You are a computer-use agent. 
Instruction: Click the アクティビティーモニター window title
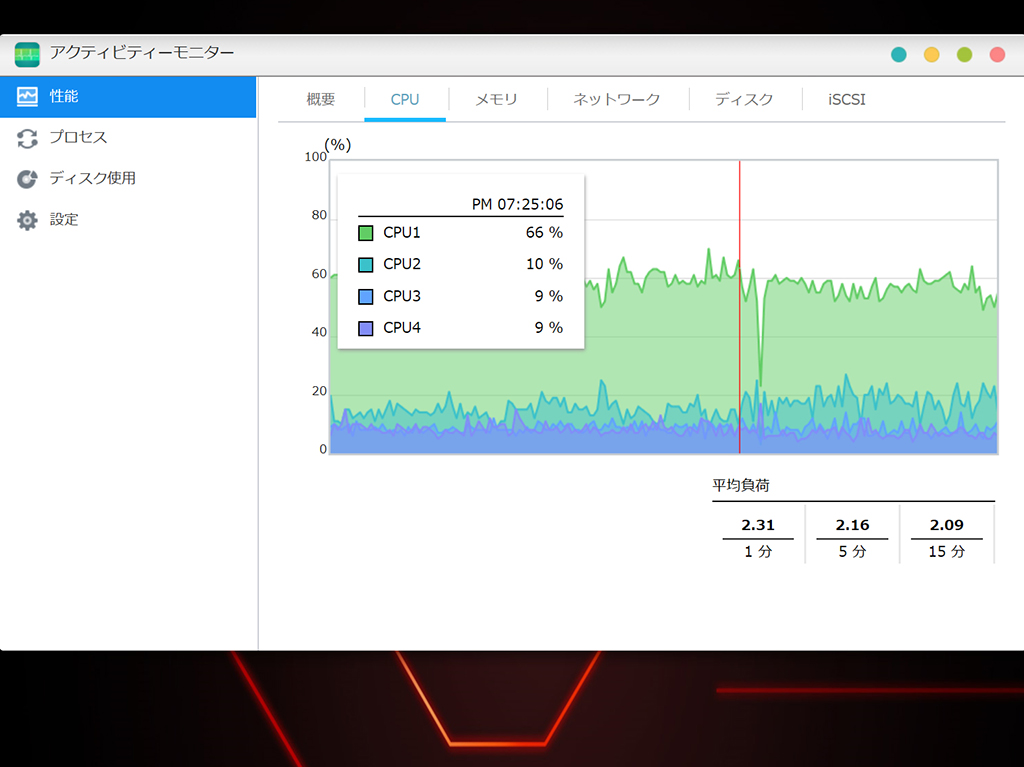click(x=142, y=53)
